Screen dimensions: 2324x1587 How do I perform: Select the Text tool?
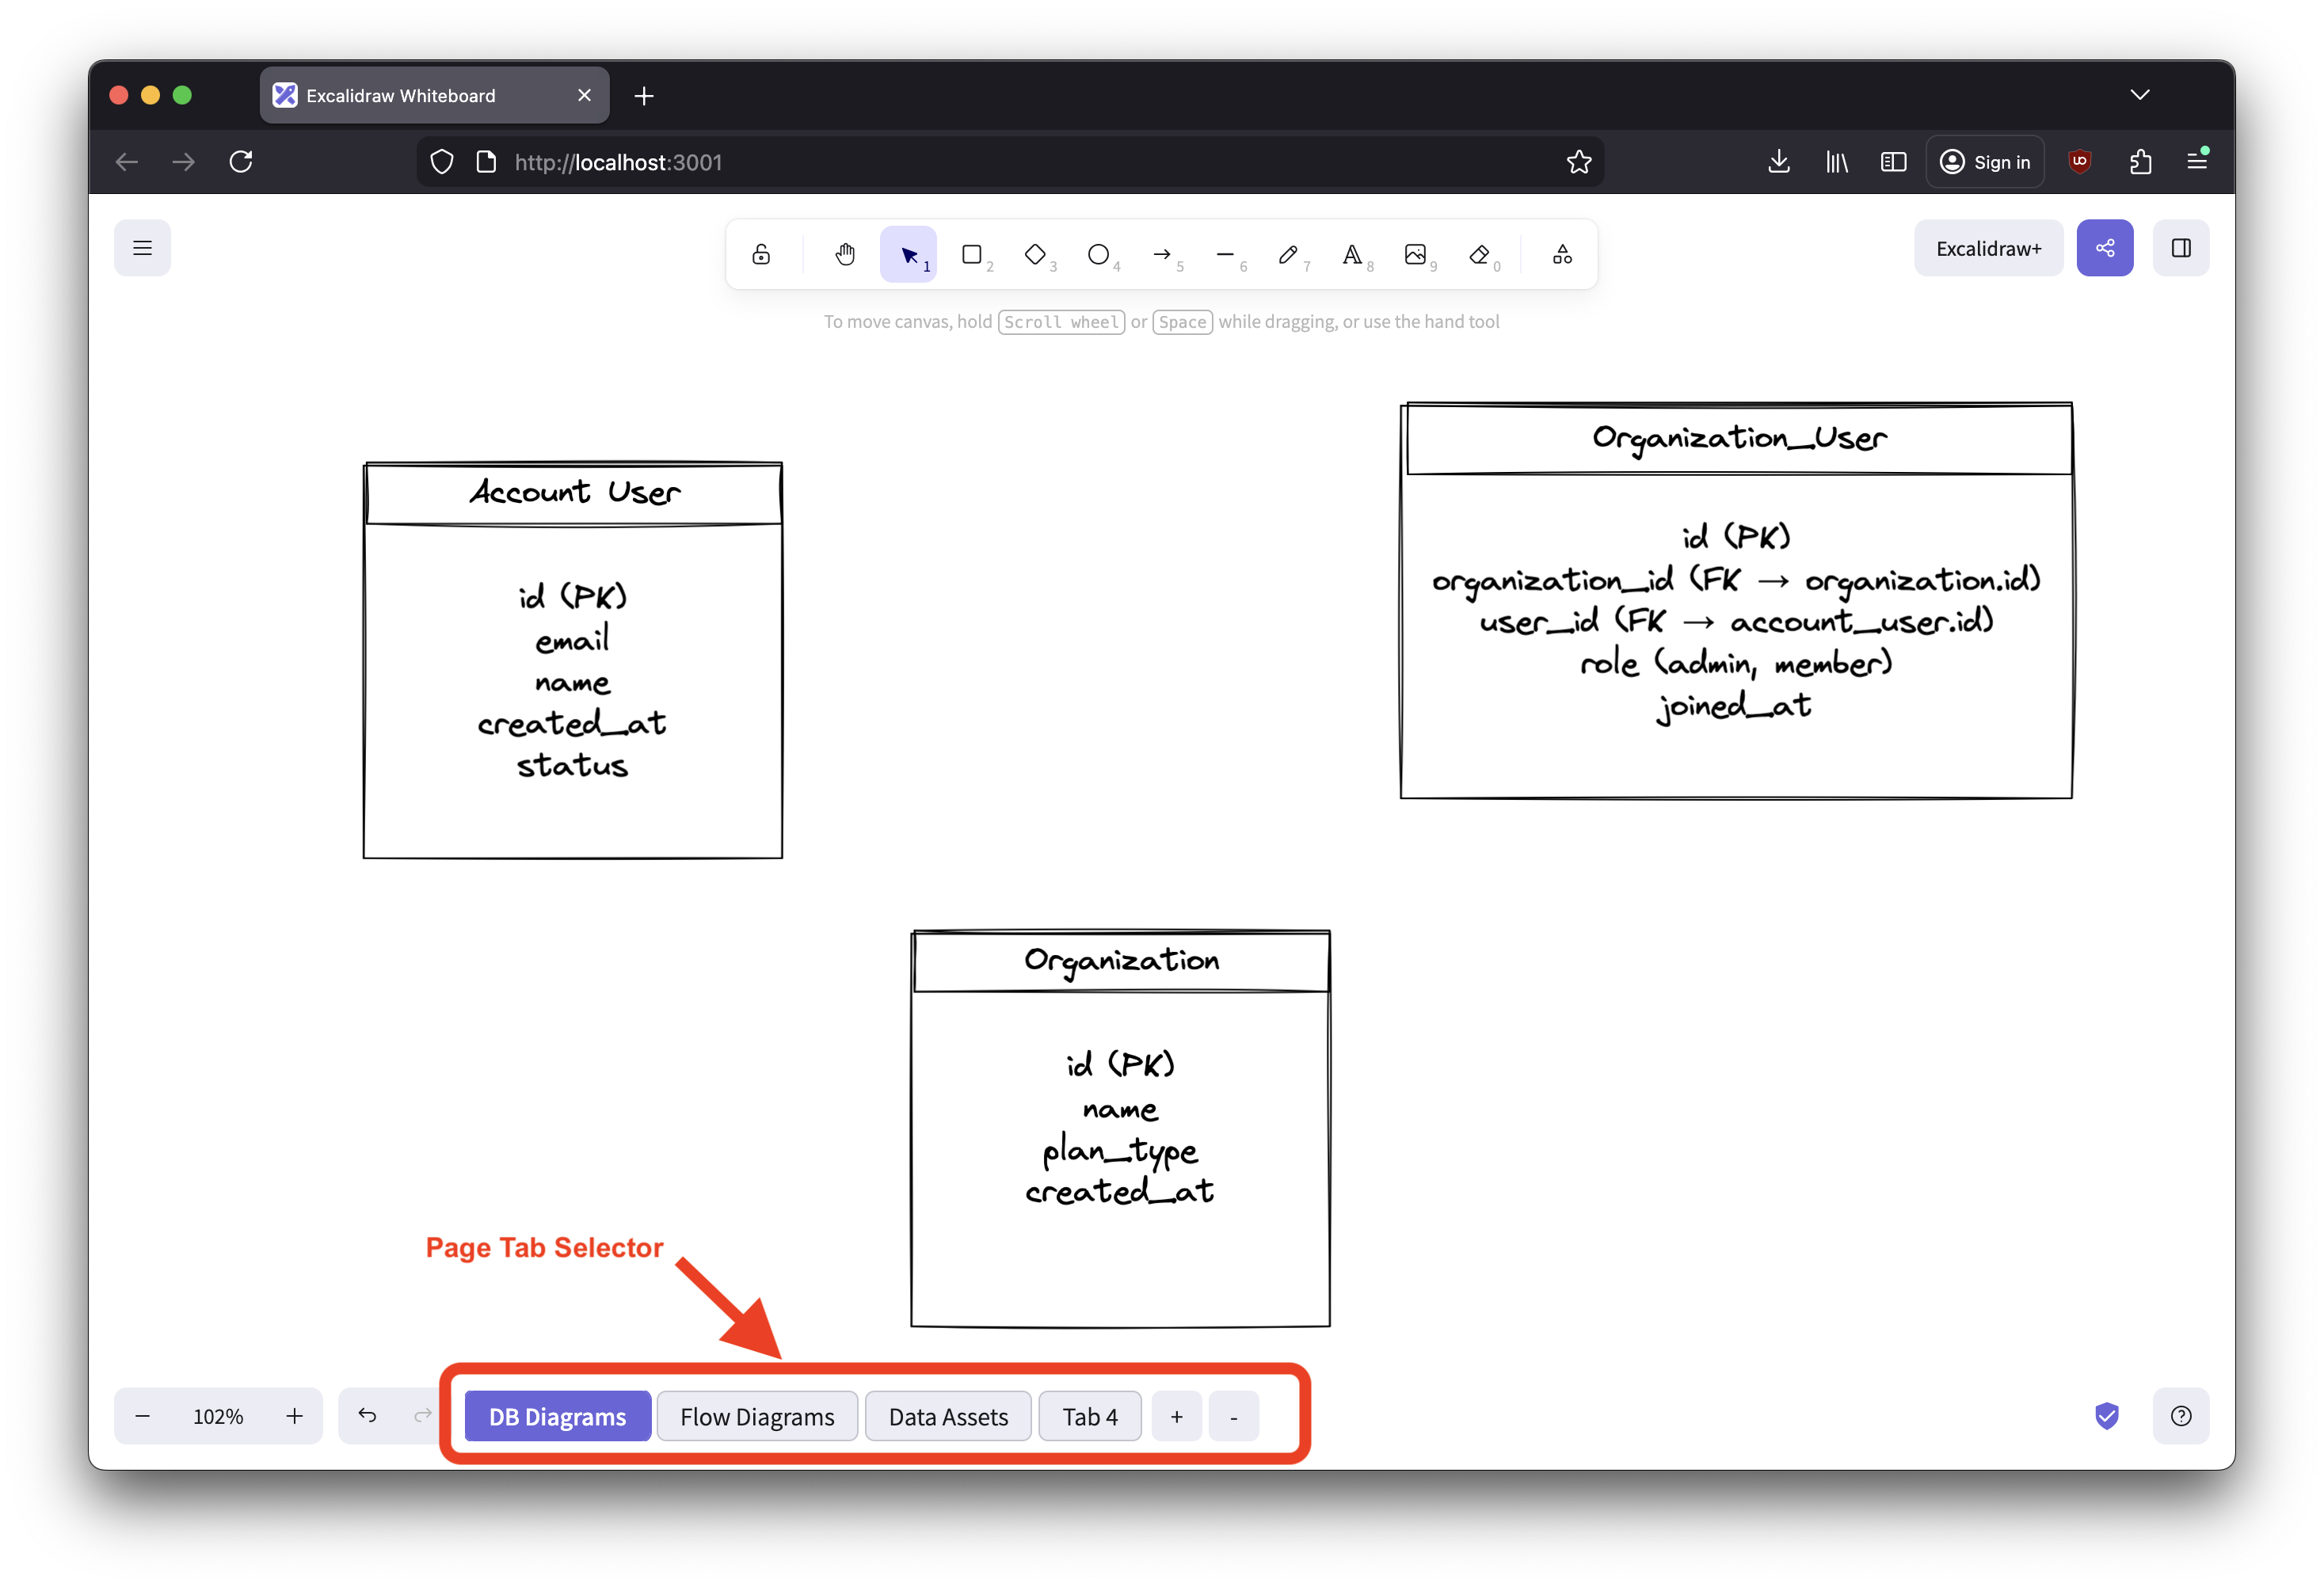click(x=1352, y=254)
